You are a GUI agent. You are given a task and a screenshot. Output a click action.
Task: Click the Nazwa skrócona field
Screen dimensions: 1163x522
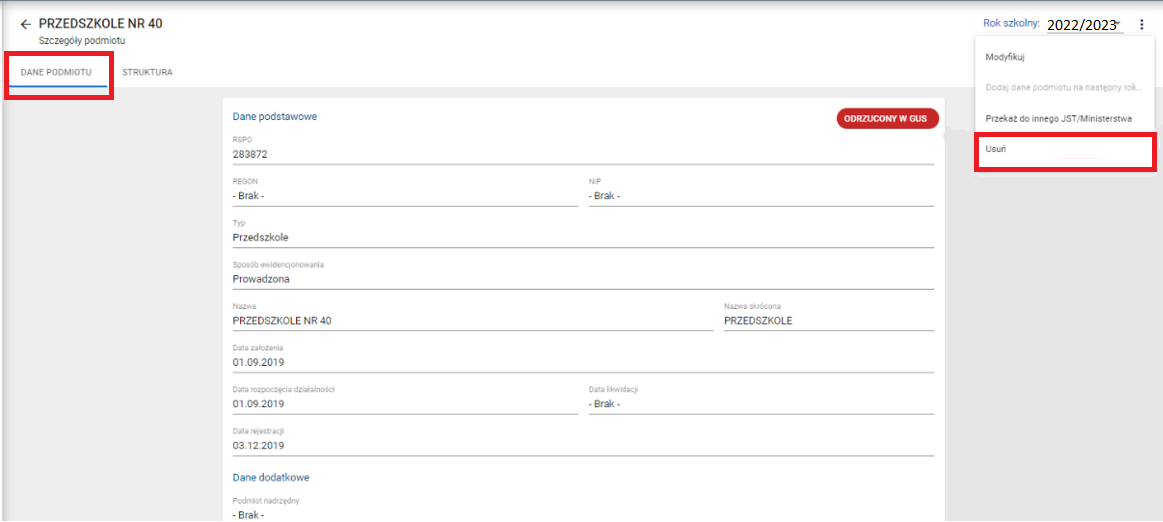coord(828,321)
